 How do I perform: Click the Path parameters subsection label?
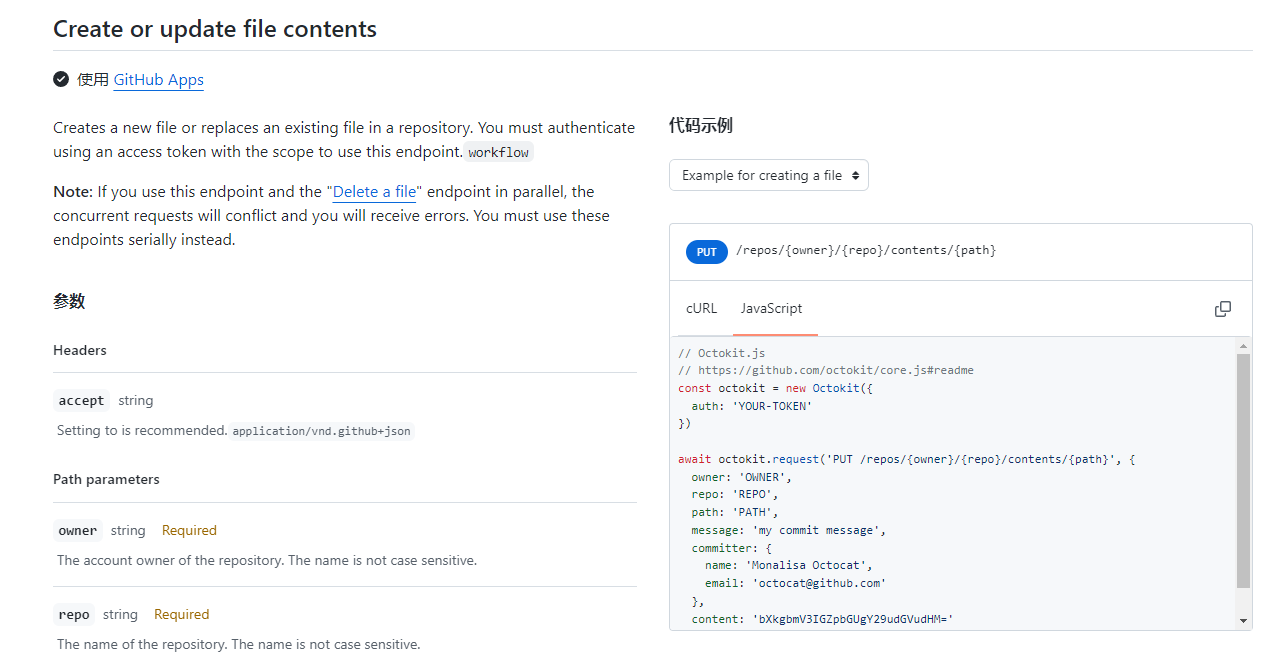tap(106, 479)
